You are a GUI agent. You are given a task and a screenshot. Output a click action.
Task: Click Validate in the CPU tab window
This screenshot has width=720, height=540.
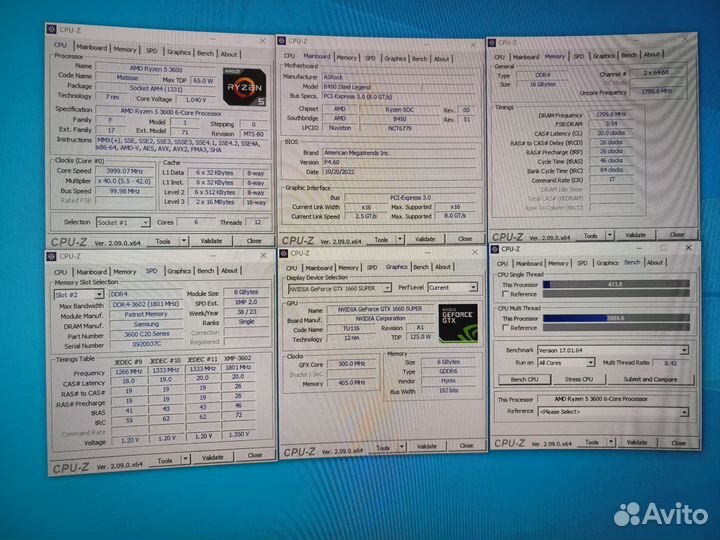pyautogui.click(x=211, y=241)
